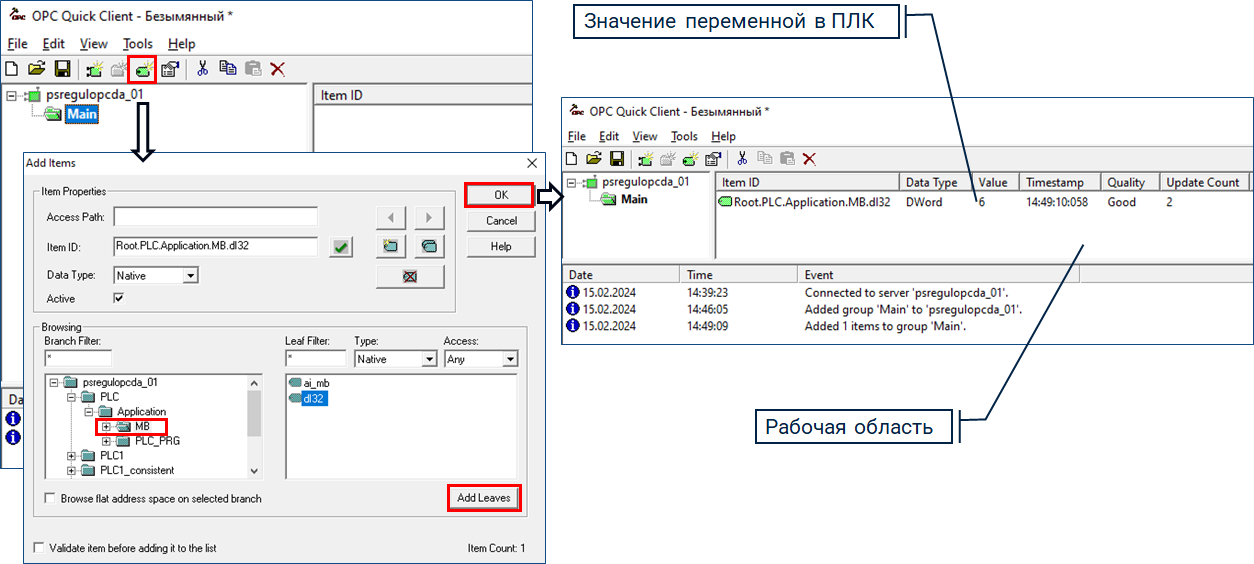Tick Validate item before adding it to the list

pyautogui.click(x=39, y=548)
